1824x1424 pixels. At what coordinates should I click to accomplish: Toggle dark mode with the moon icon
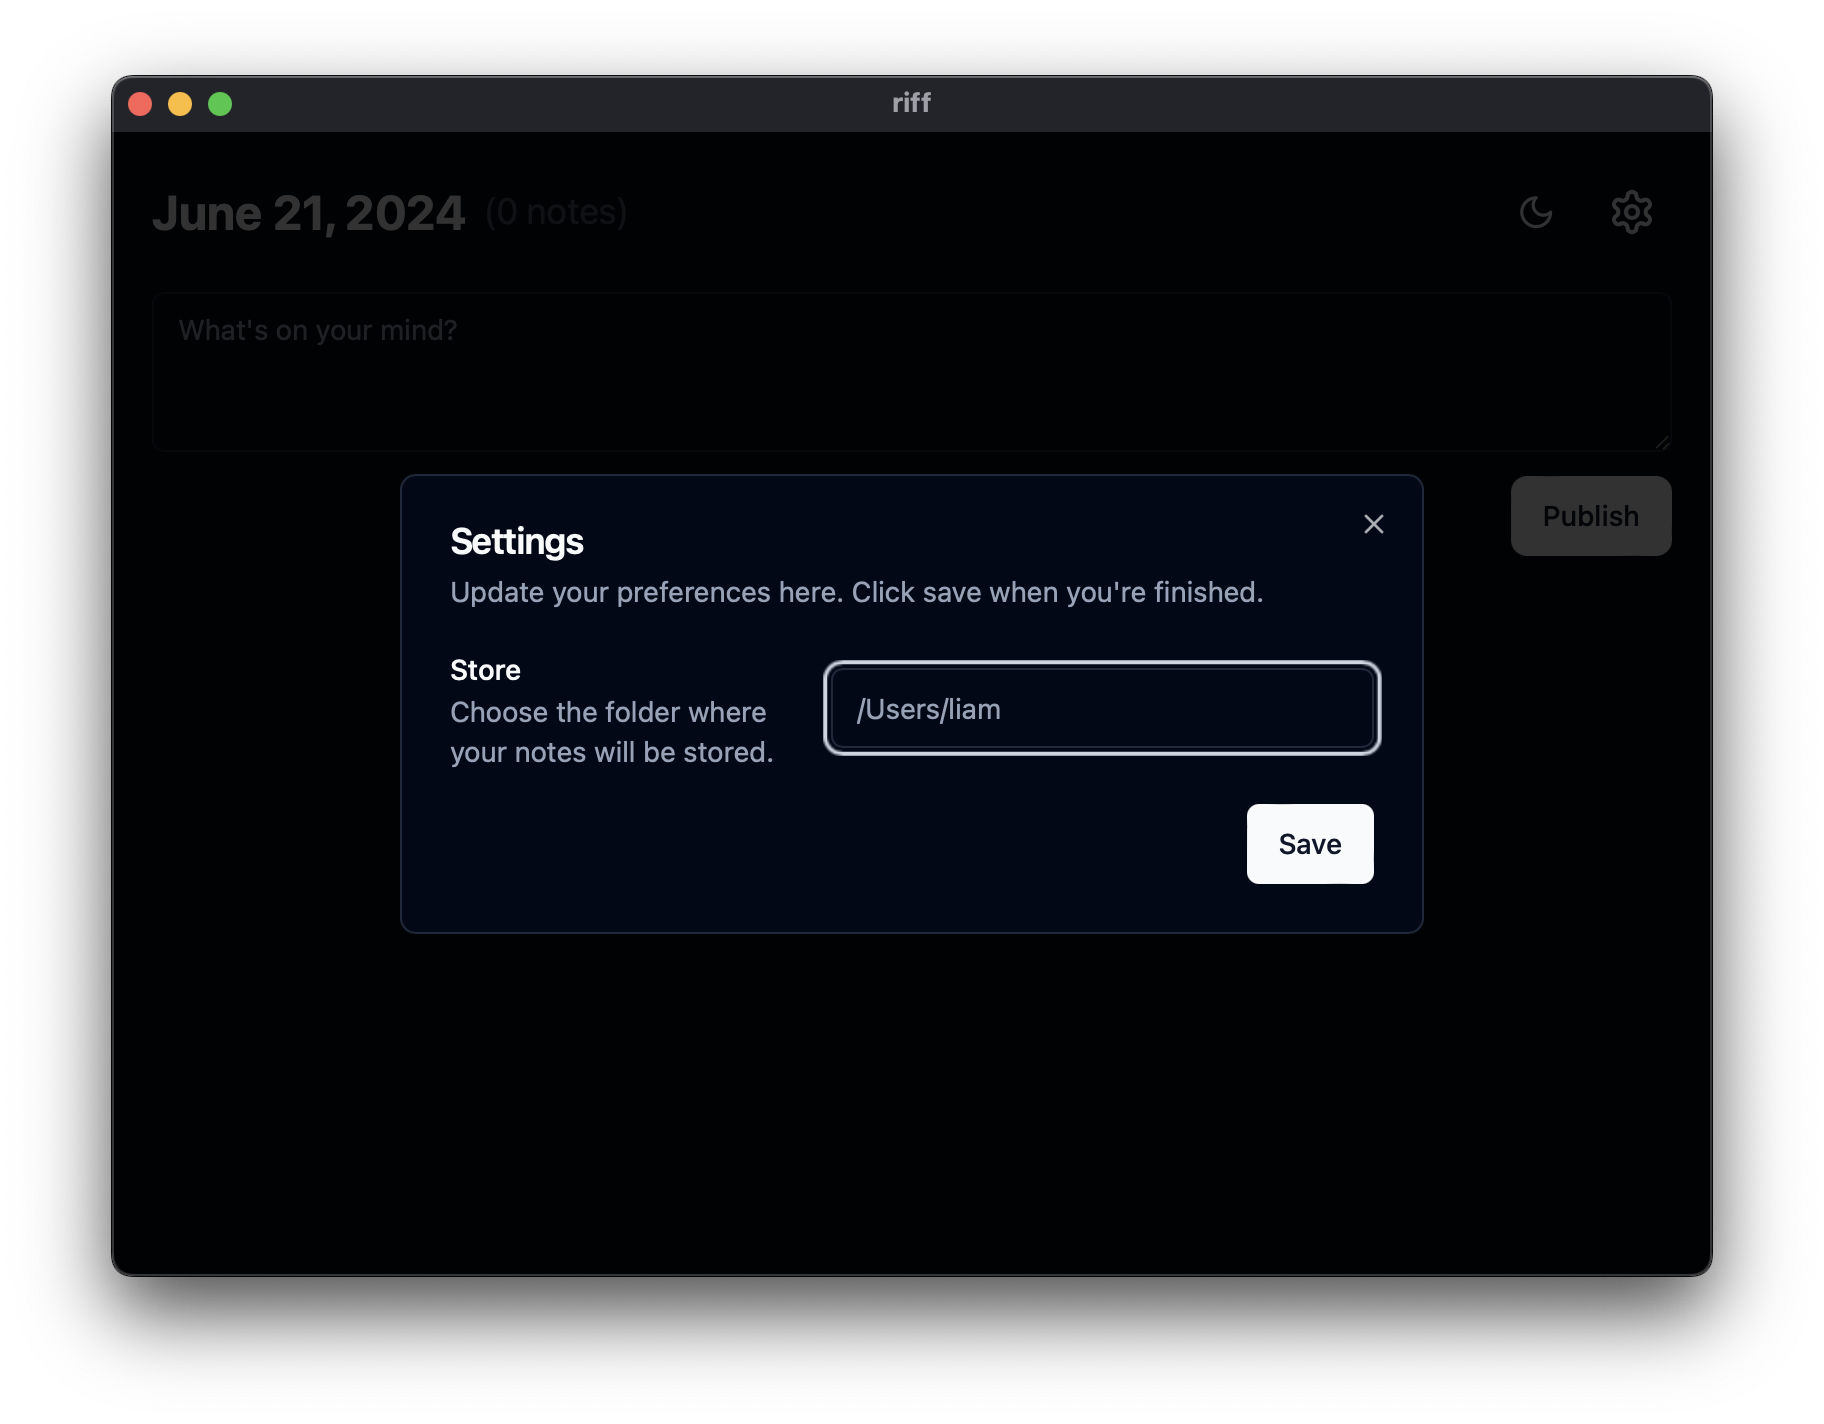(1535, 212)
